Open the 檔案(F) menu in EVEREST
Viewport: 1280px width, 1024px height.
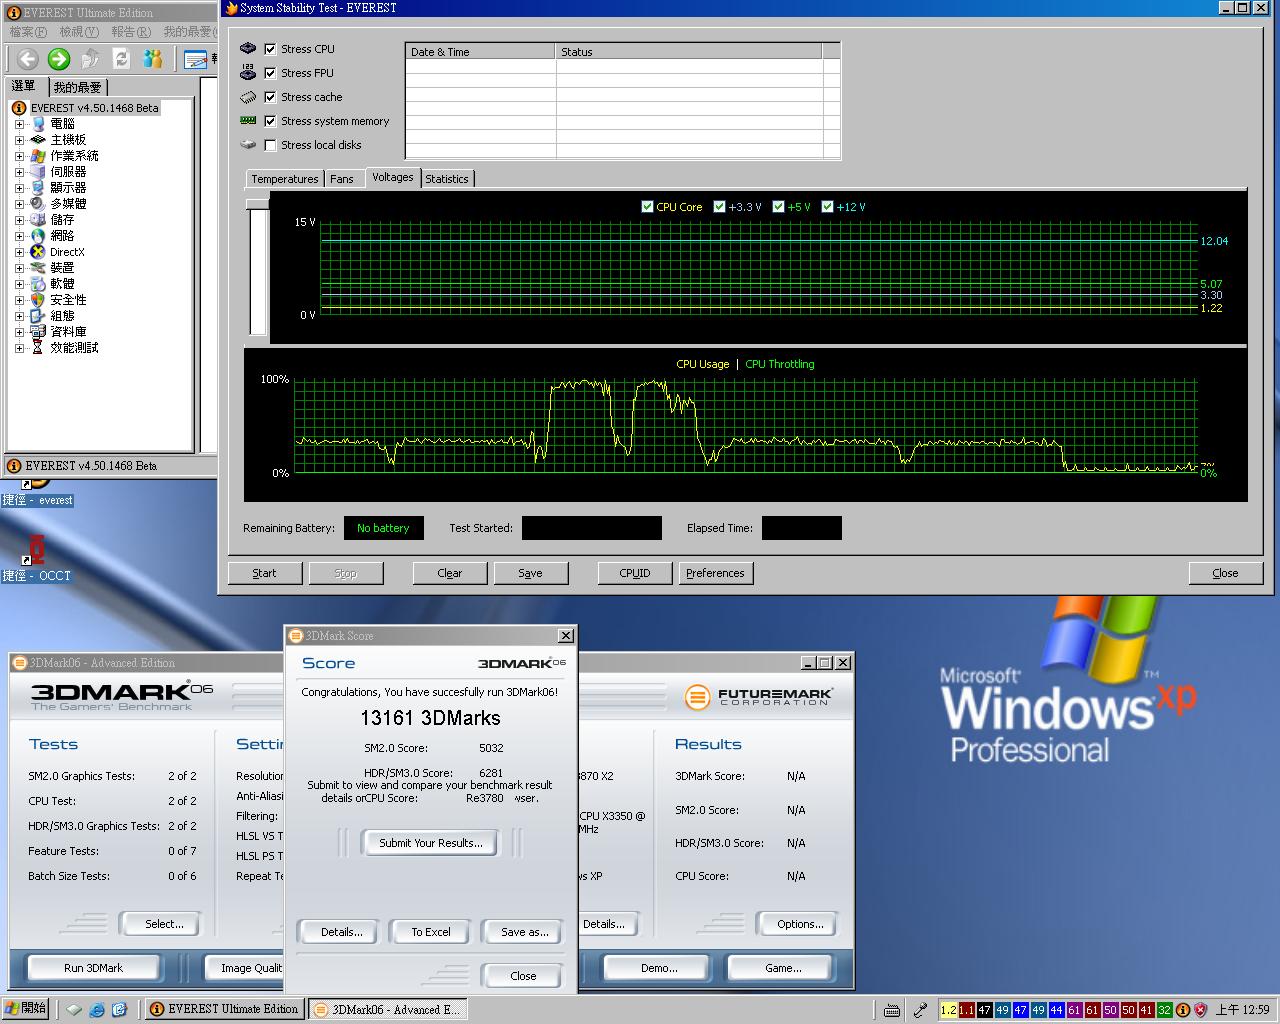(28, 32)
